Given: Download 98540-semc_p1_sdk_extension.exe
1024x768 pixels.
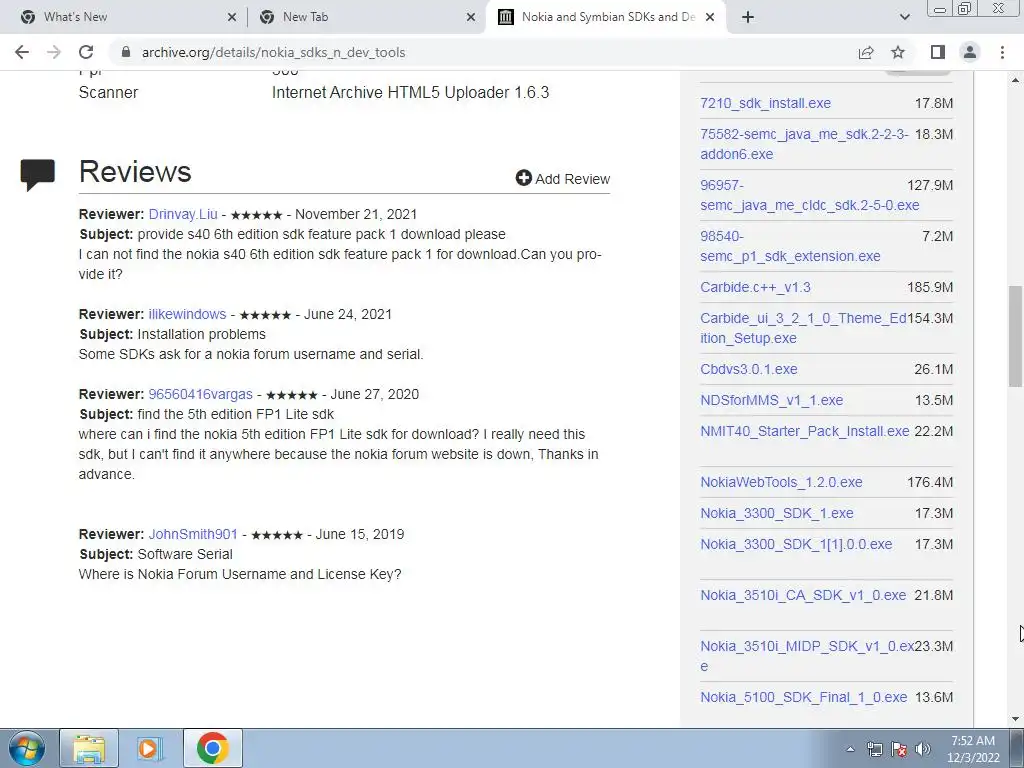Looking at the screenshot, I should tap(790, 246).
